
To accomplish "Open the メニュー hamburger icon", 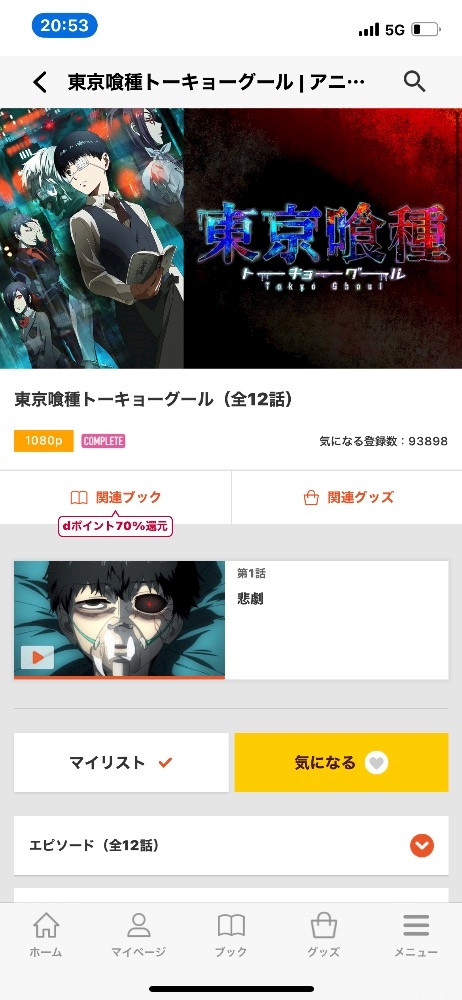I will 416,934.
